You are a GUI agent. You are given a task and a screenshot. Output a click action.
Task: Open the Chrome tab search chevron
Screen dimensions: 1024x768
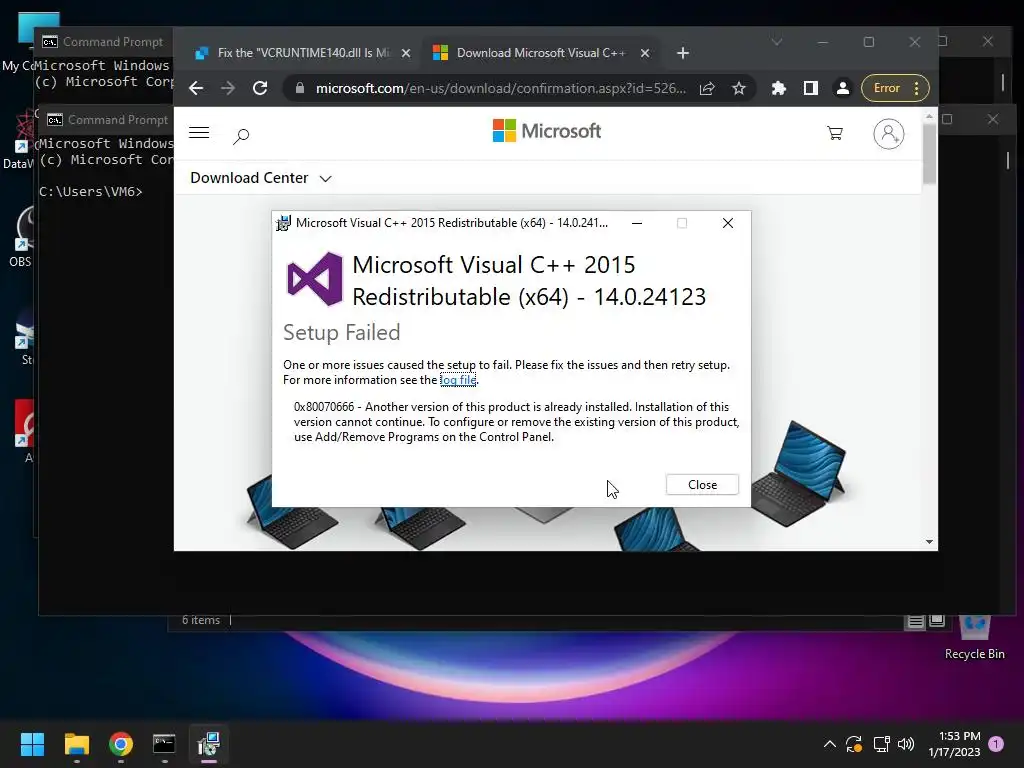[x=776, y=42]
